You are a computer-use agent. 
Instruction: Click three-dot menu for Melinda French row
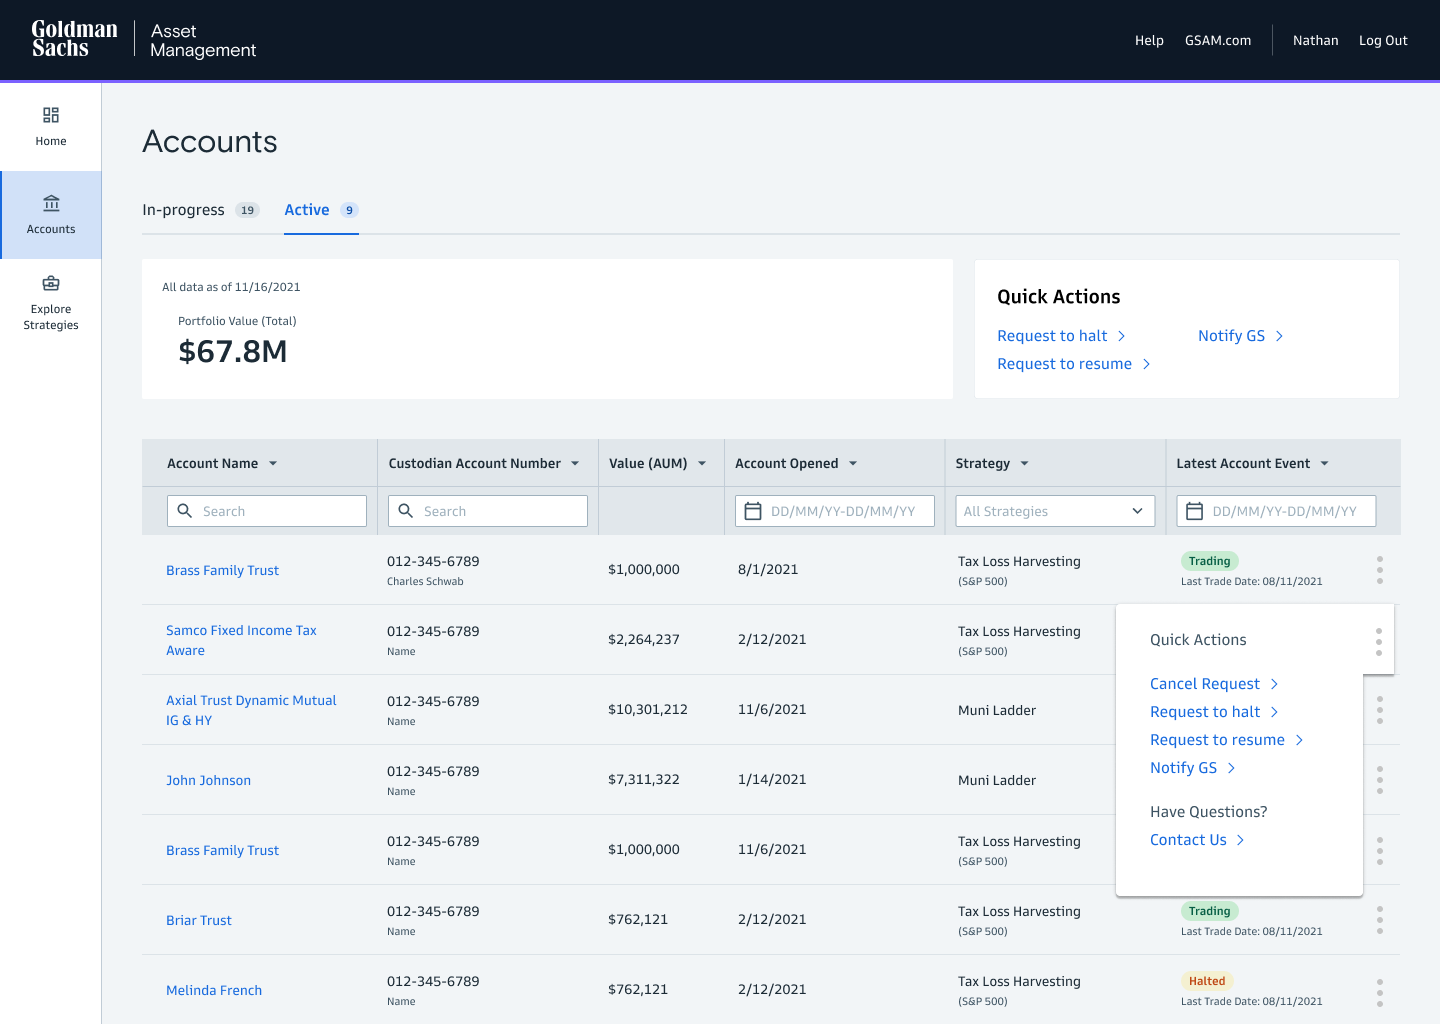(1379, 992)
